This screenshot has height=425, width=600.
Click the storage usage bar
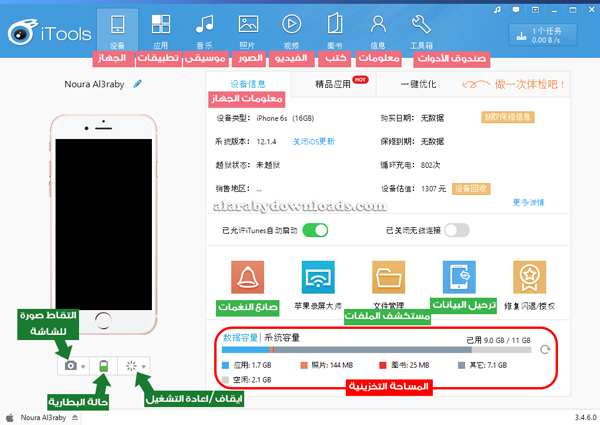(377, 350)
